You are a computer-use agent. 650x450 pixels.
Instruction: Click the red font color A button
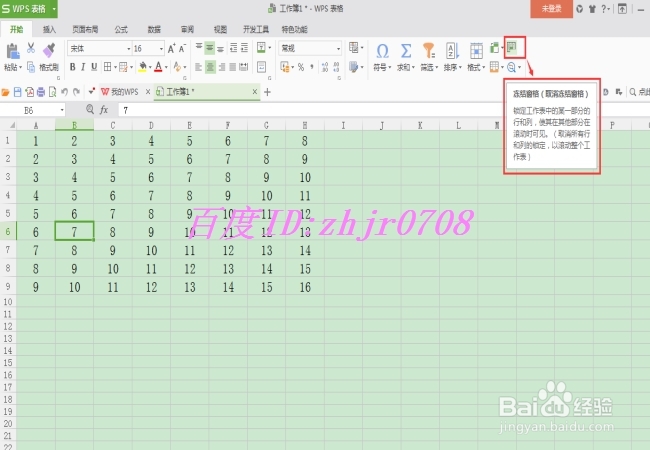(158, 67)
